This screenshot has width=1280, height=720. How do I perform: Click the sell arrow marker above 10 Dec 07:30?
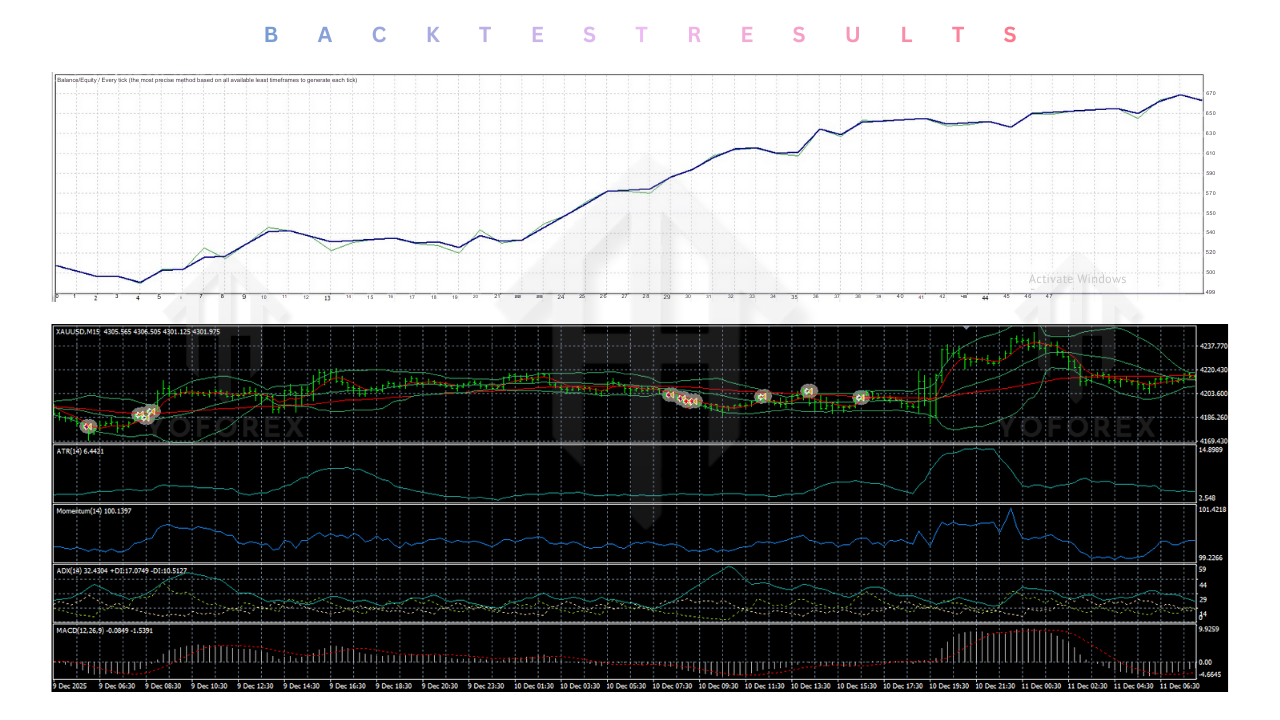click(x=670, y=396)
